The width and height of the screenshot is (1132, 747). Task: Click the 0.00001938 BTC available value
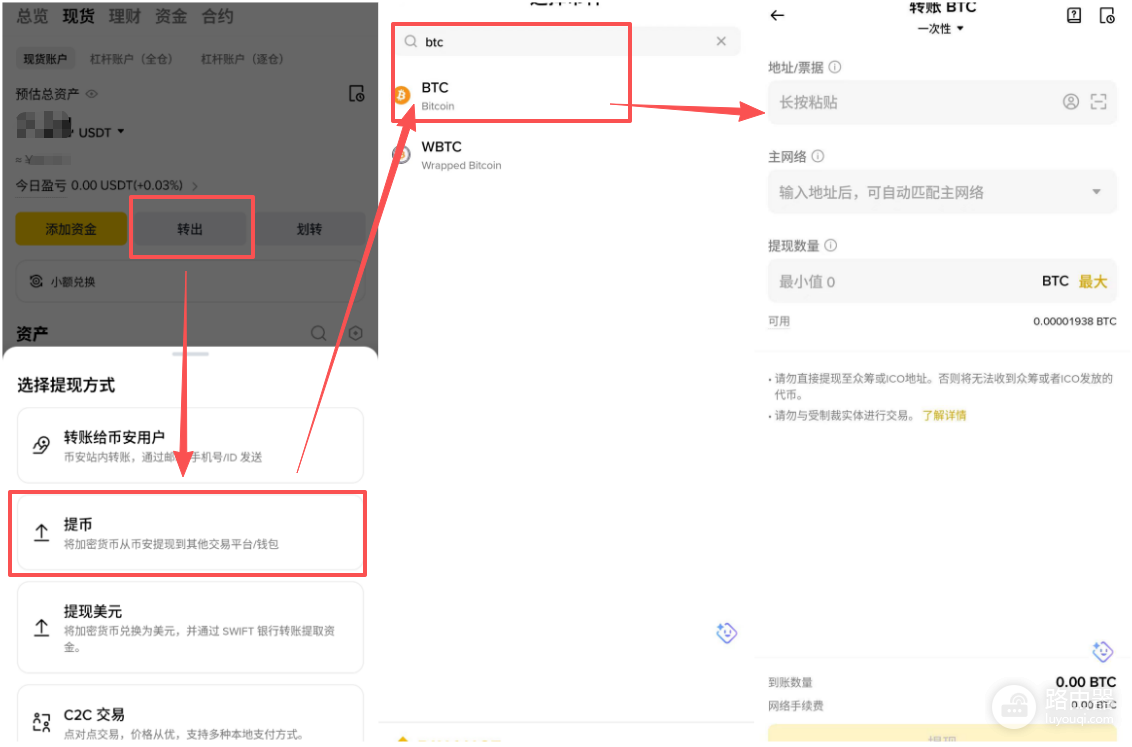point(1074,321)
